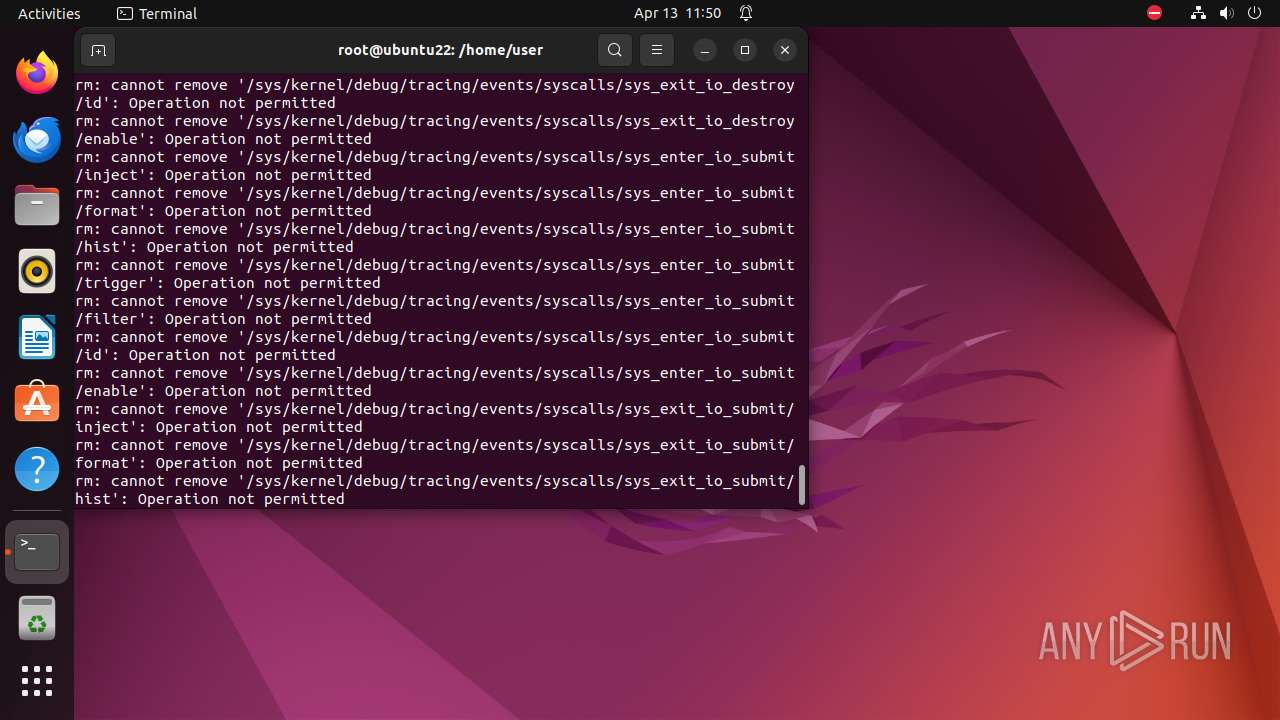The width and height of the screenshot is (1280, 720).
Task: Open the Trash from dock
Action: (37, 617)
